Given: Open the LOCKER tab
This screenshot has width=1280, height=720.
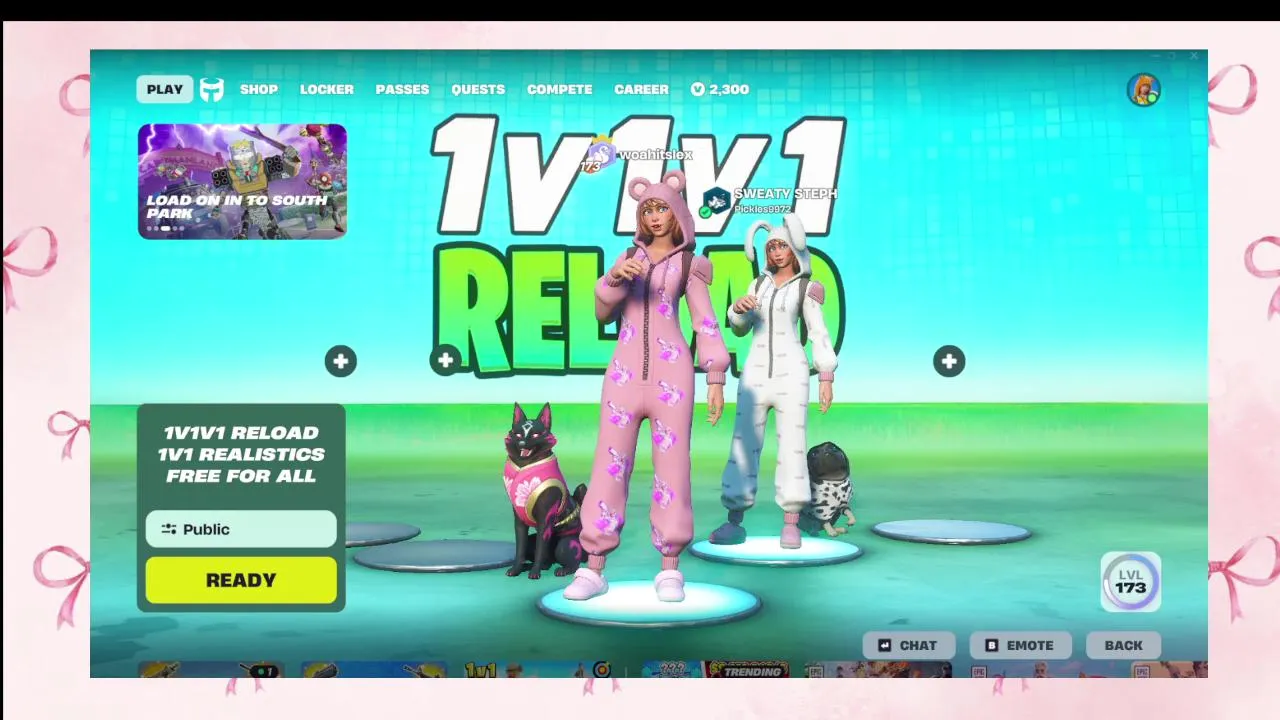Looking at the screenshot, I should (327, 89).
